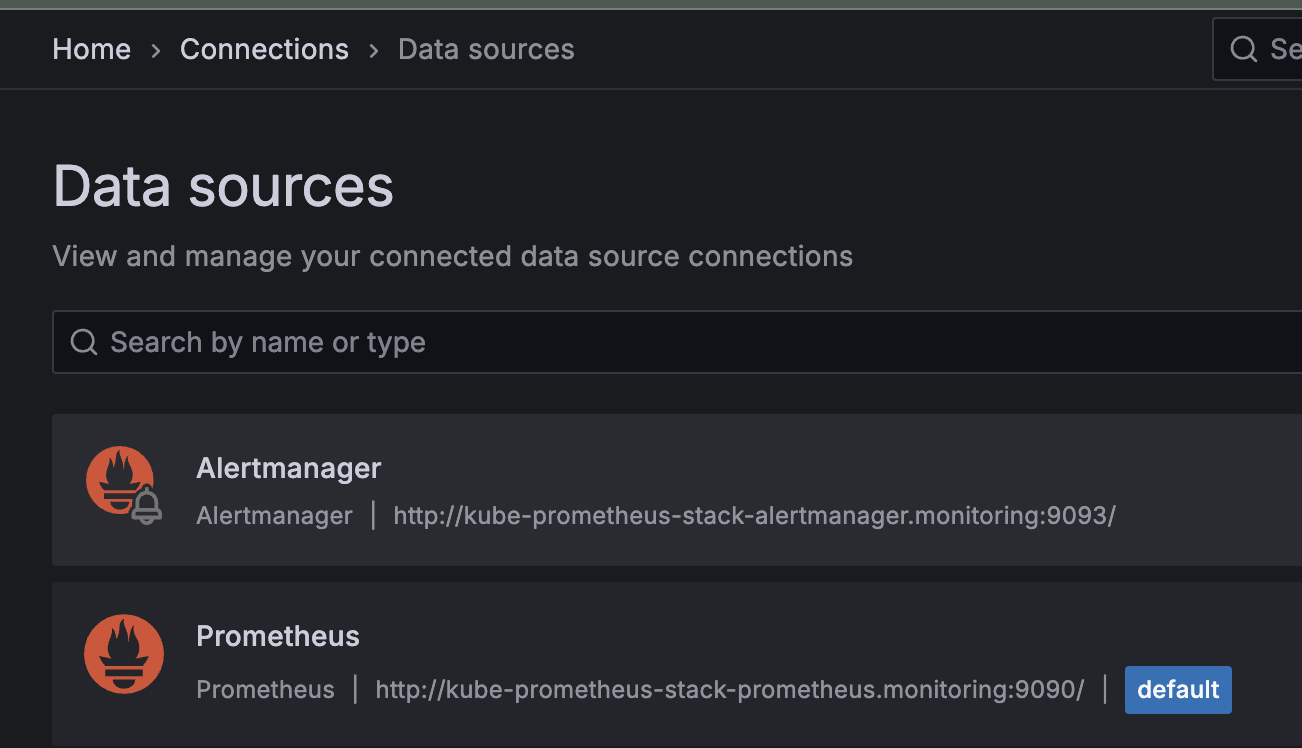Image resolution: width=1302 pixels, height=748 pixels.
Task: Click the chevron separator after Home breadcrumb
Action: tap(156, 50)
